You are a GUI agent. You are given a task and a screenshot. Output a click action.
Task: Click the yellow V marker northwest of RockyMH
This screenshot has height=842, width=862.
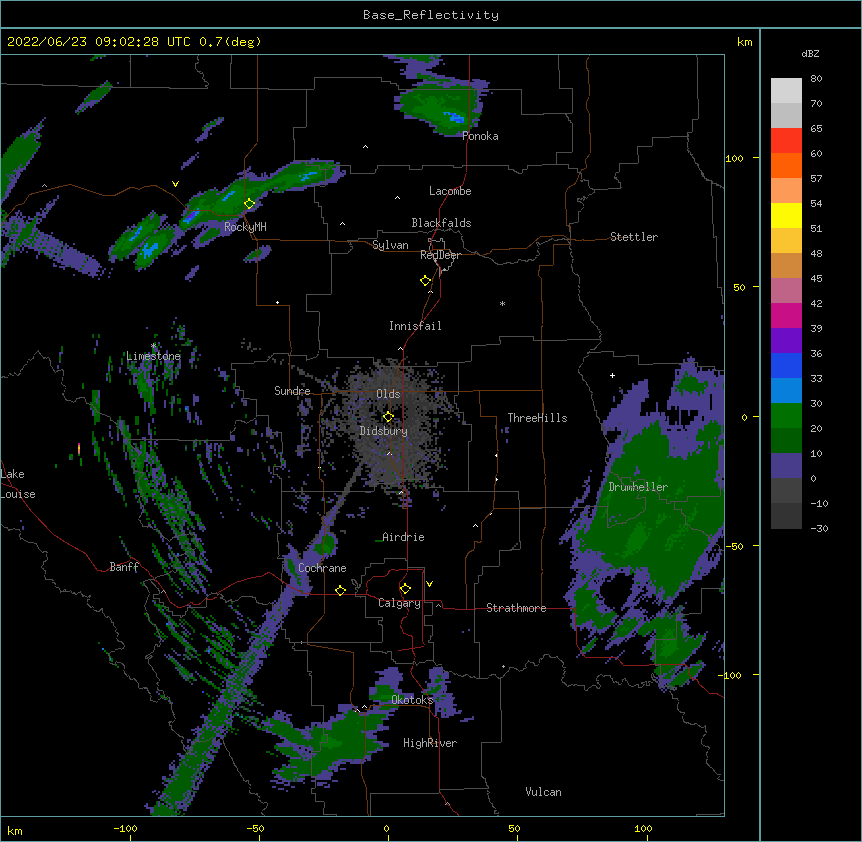[x=175, y=184]
